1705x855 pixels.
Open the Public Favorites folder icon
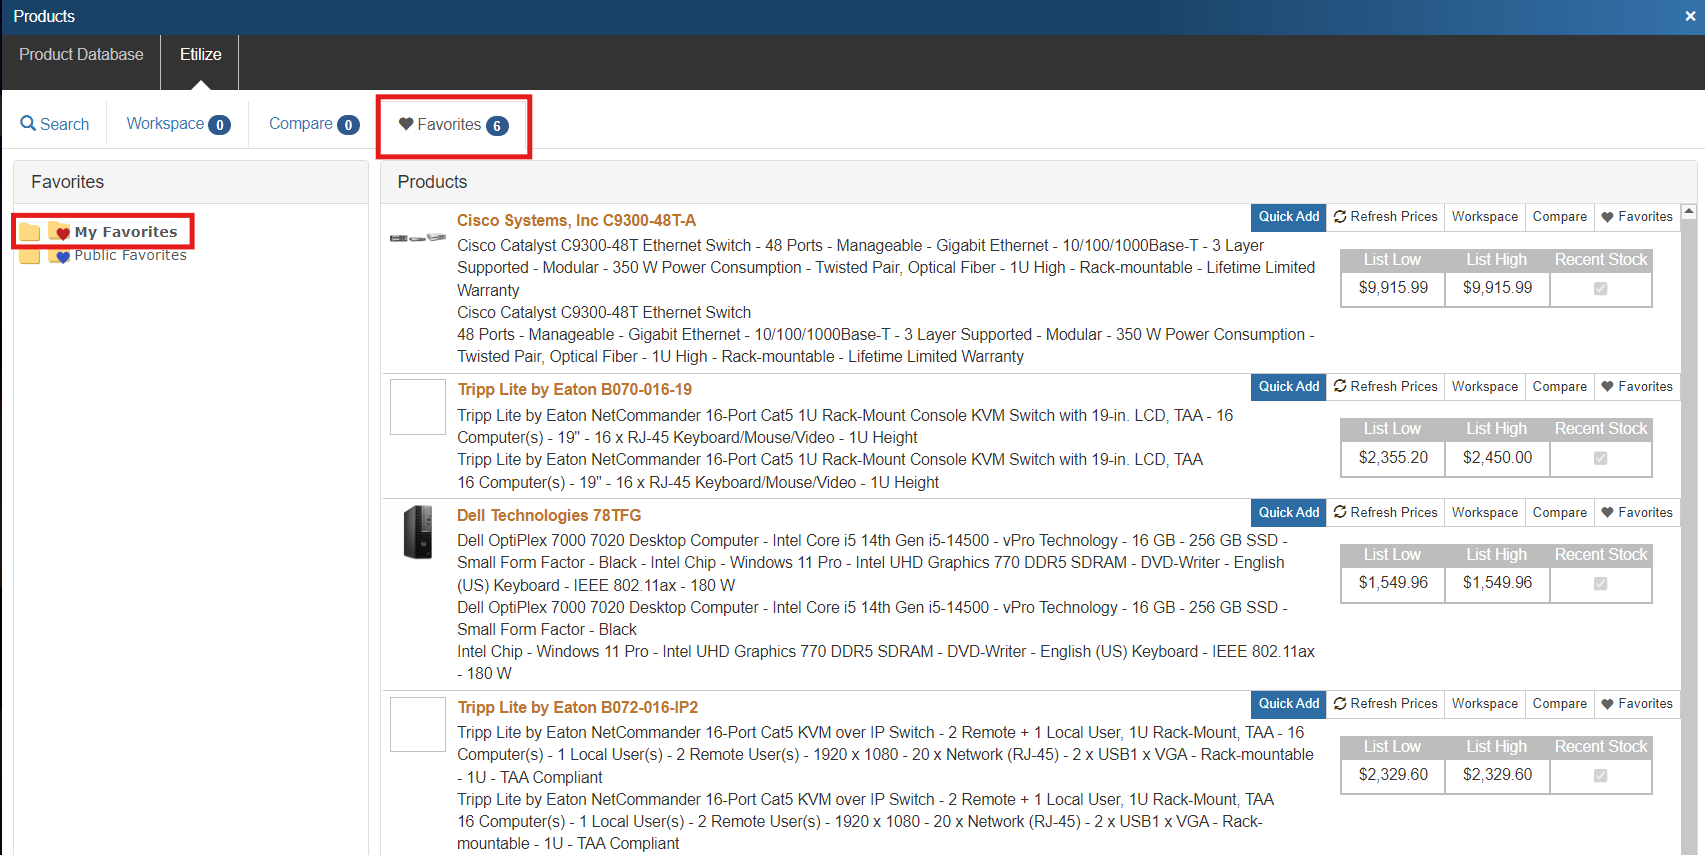[x=60, y=256]
